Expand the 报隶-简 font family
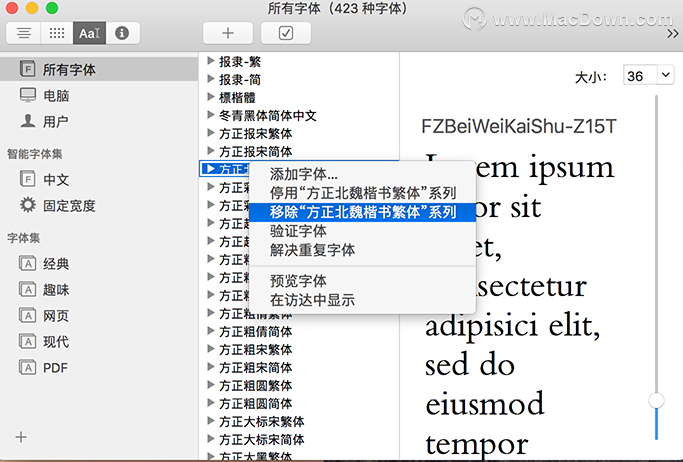The image size is (683, 462). [211, 79]
